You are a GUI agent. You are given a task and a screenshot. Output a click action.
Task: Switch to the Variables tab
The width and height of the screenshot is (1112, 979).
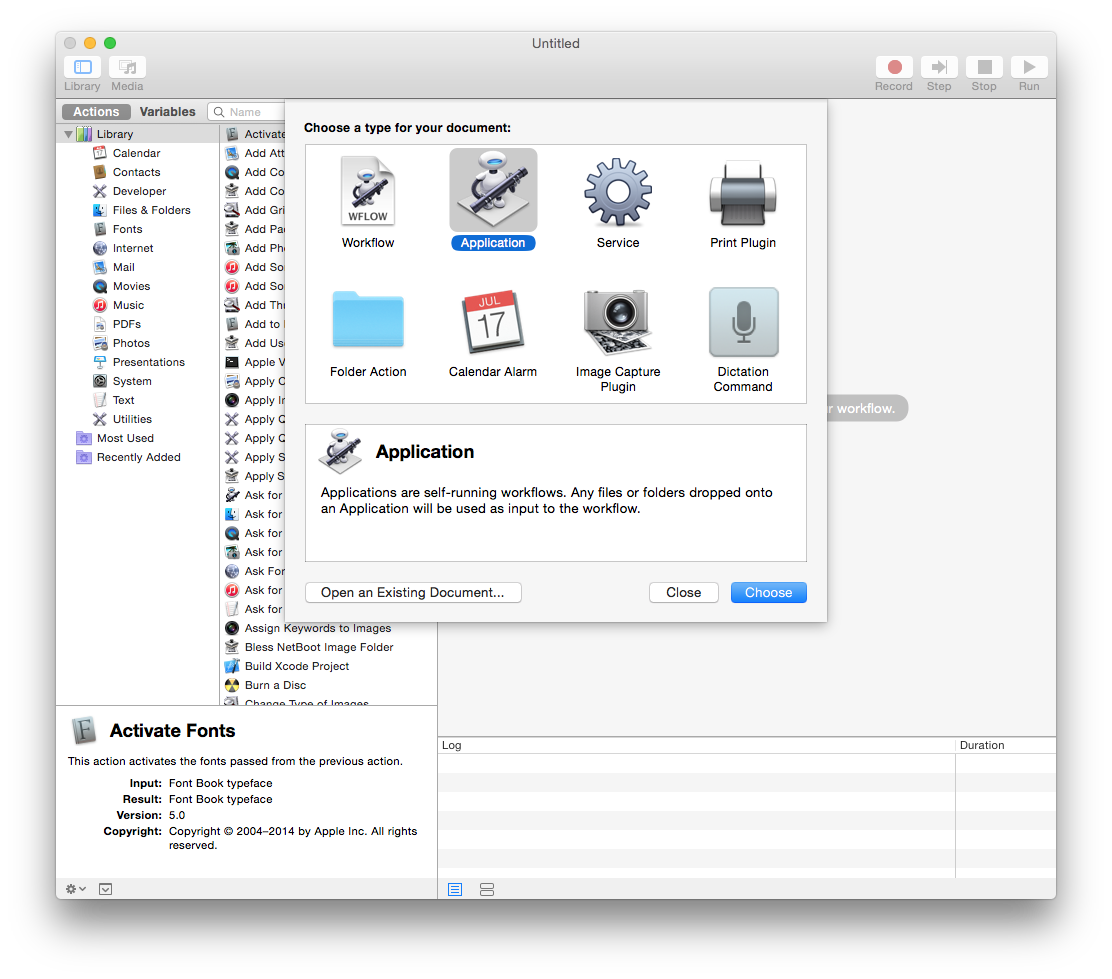click(167, 112)
